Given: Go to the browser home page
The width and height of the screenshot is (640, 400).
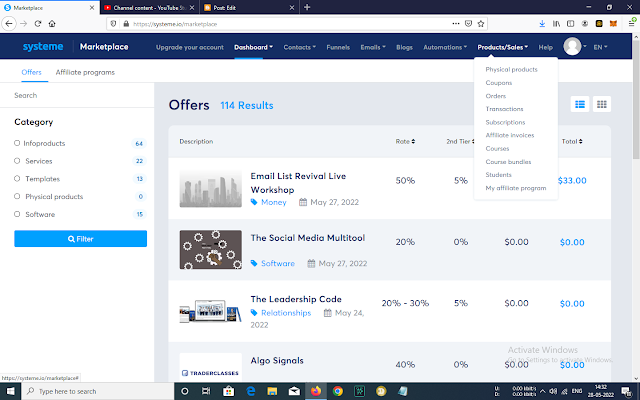Looking at the screenshot, I should click(x=52, y=24).
